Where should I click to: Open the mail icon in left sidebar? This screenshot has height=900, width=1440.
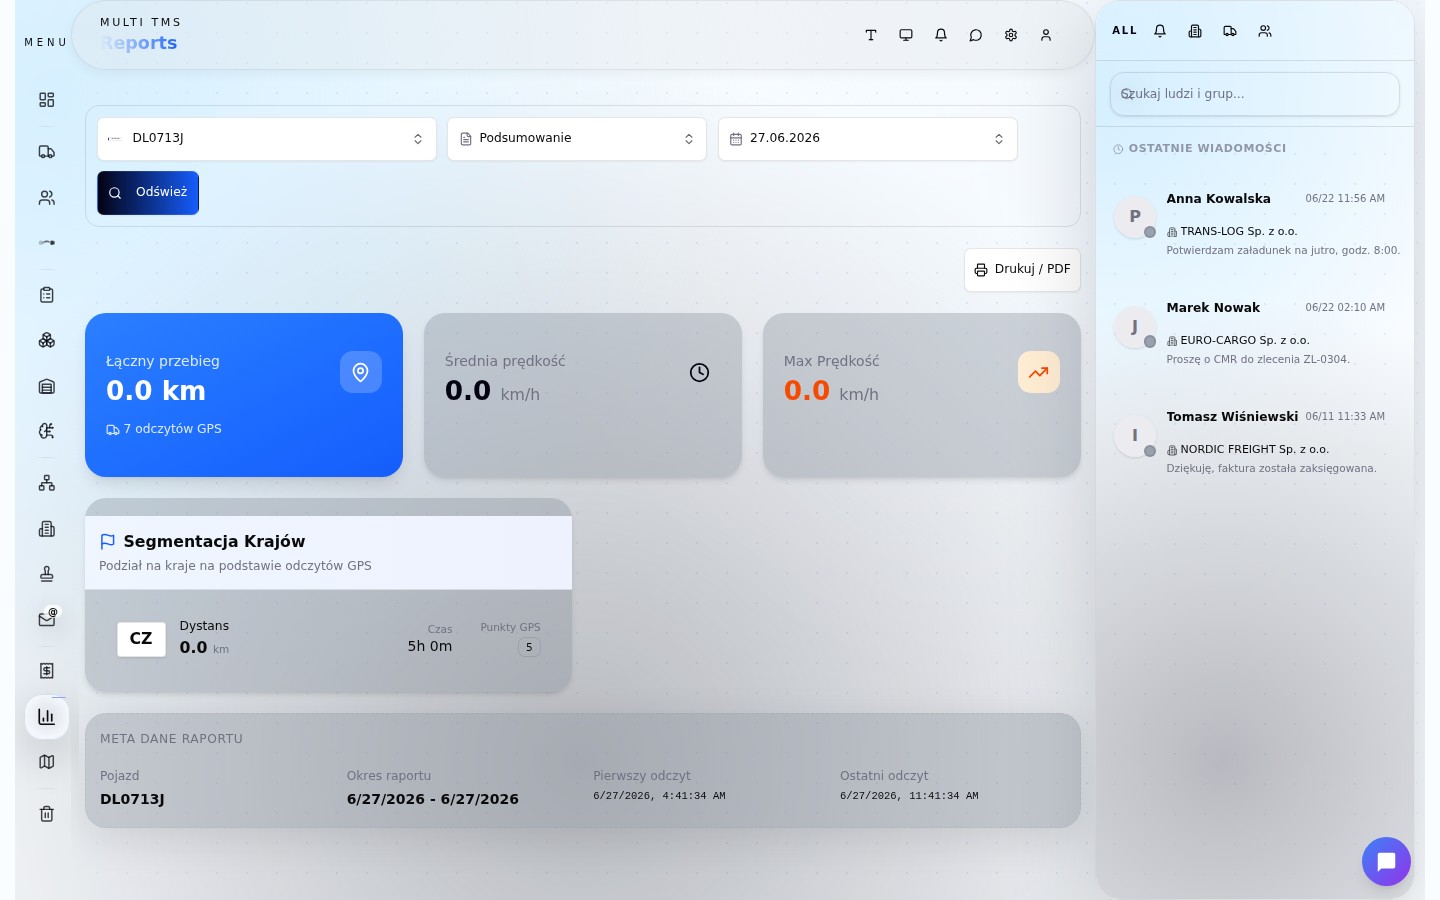(46, 619)
